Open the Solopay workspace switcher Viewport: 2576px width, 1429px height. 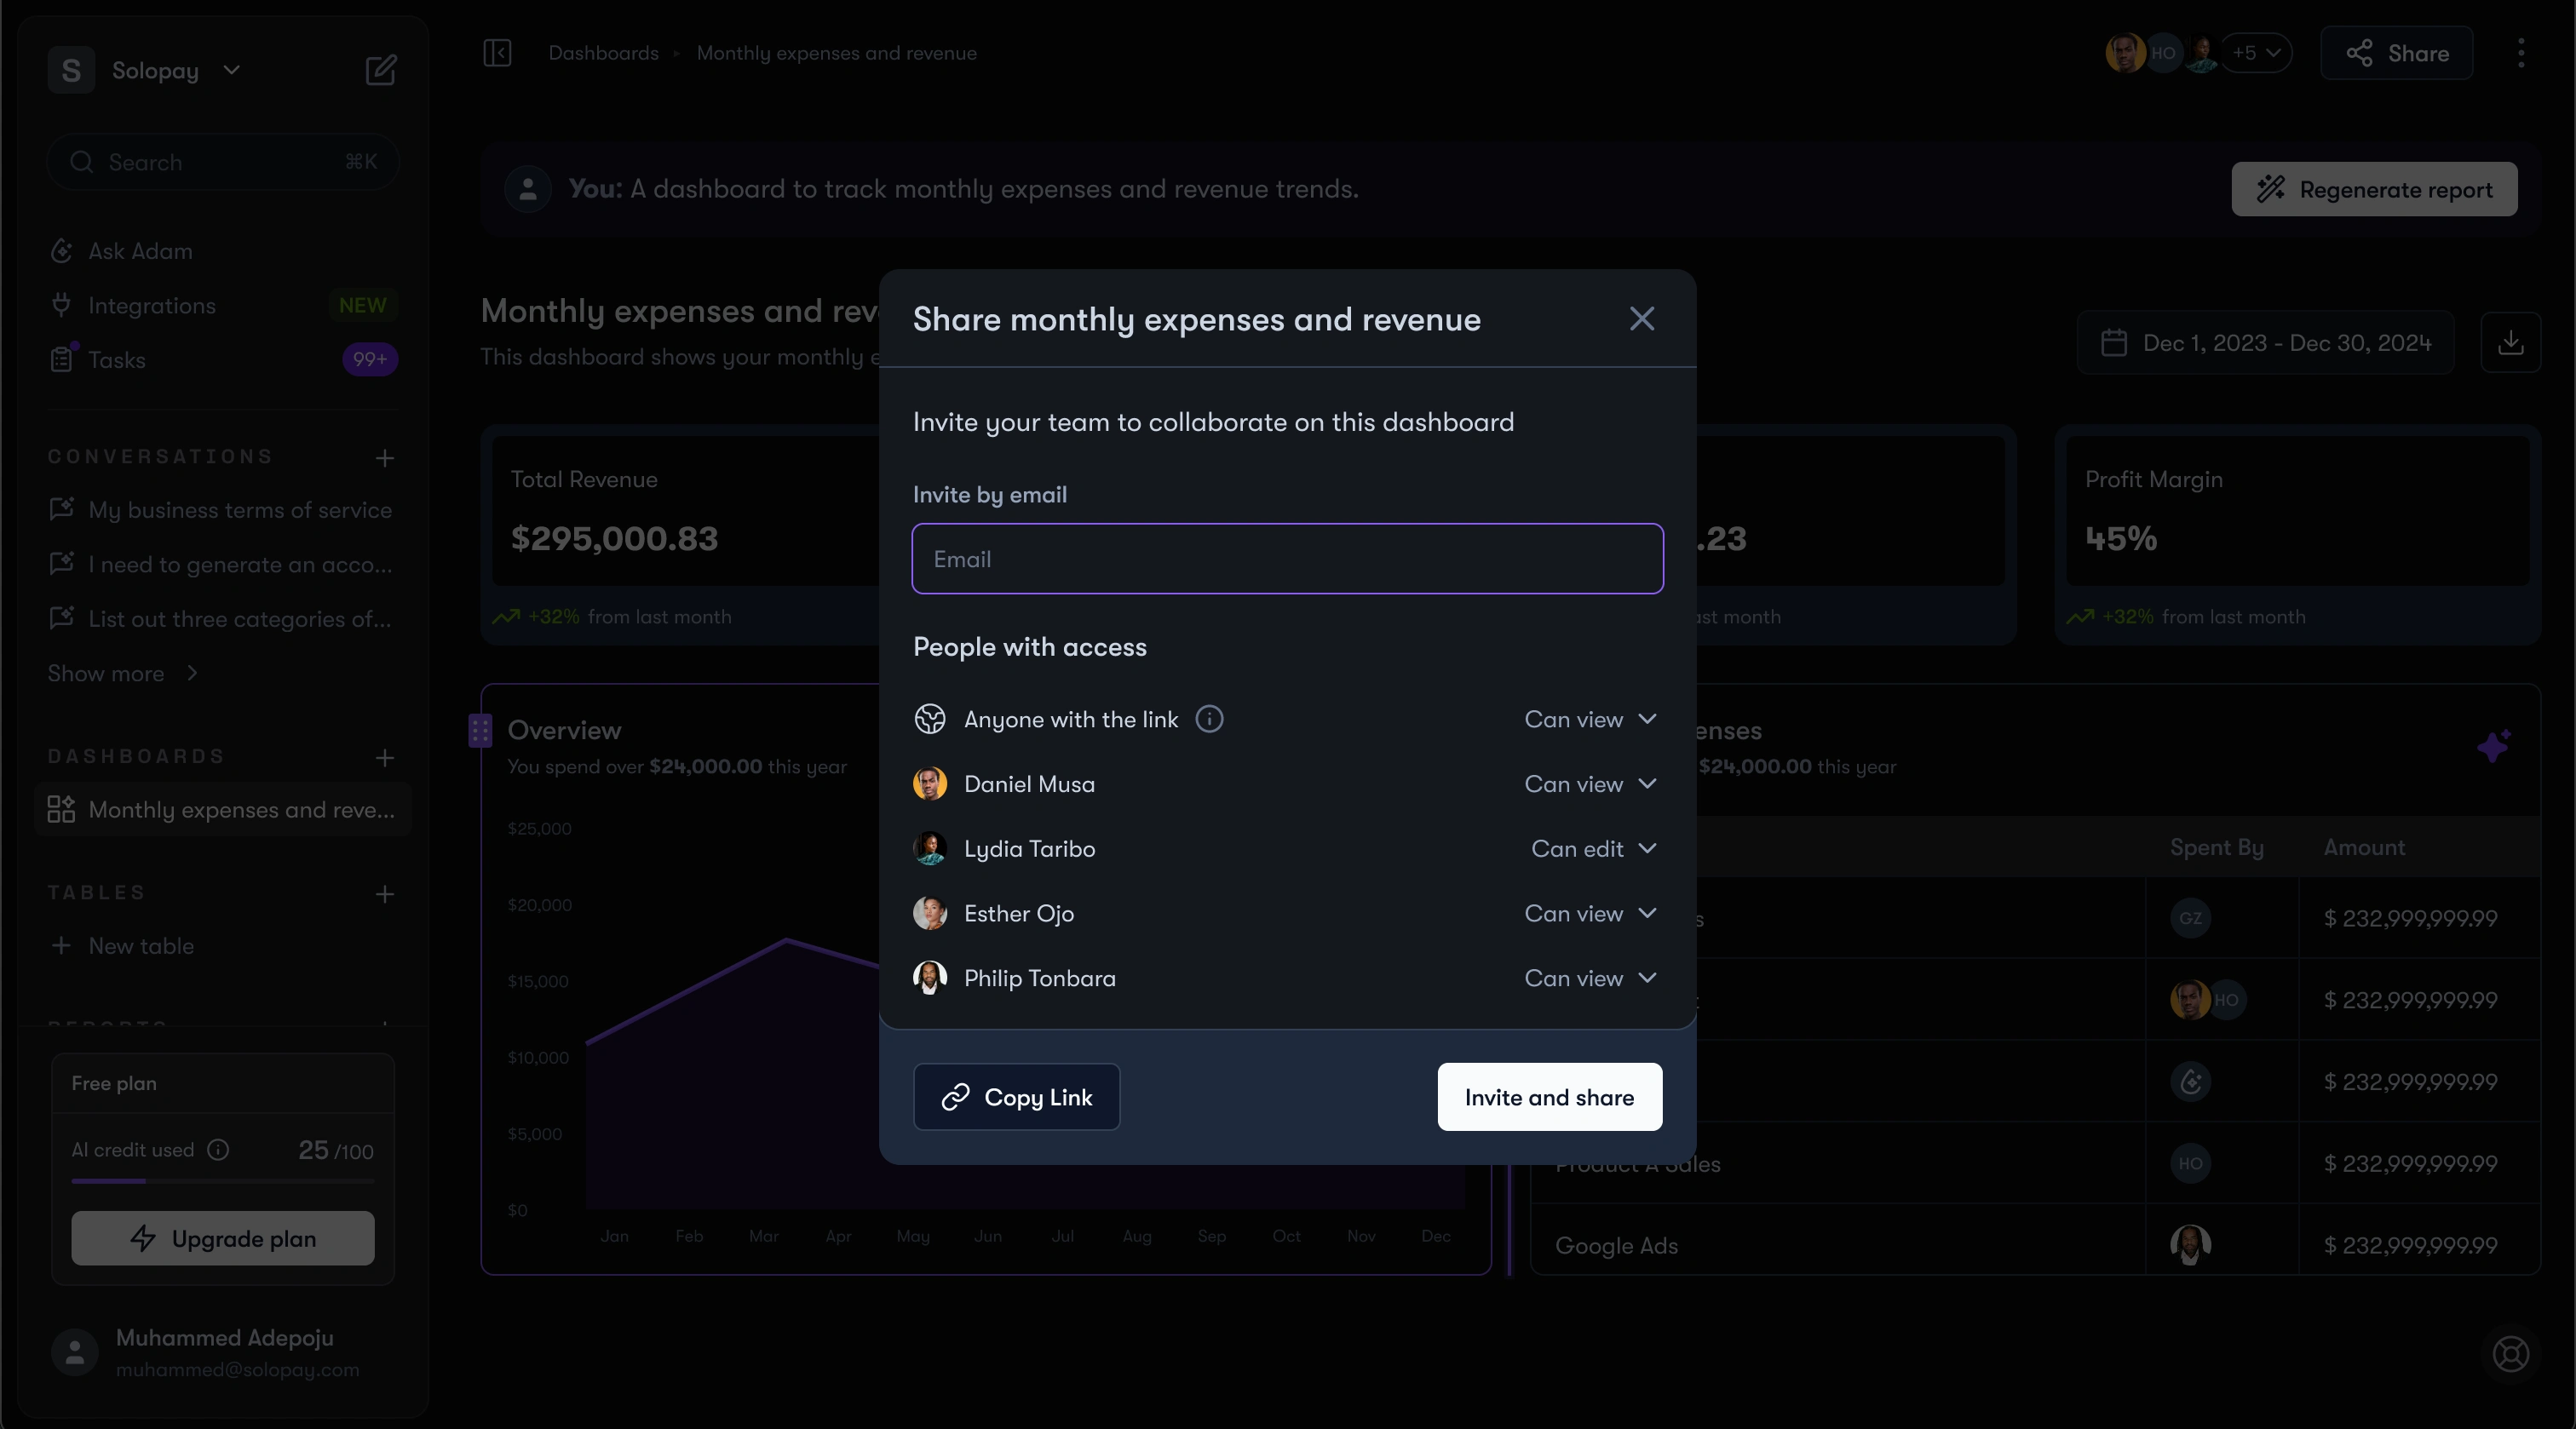[155, 70]
